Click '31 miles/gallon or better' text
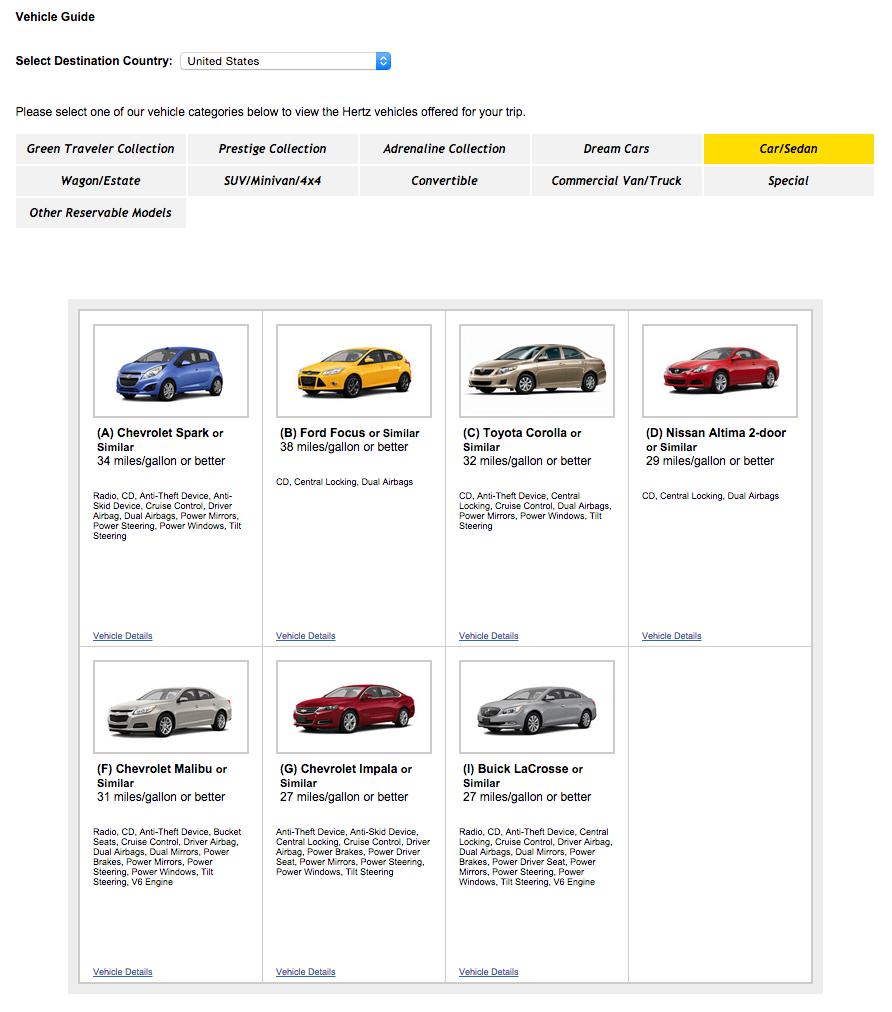892x1012 pixels. coord(161,798)
